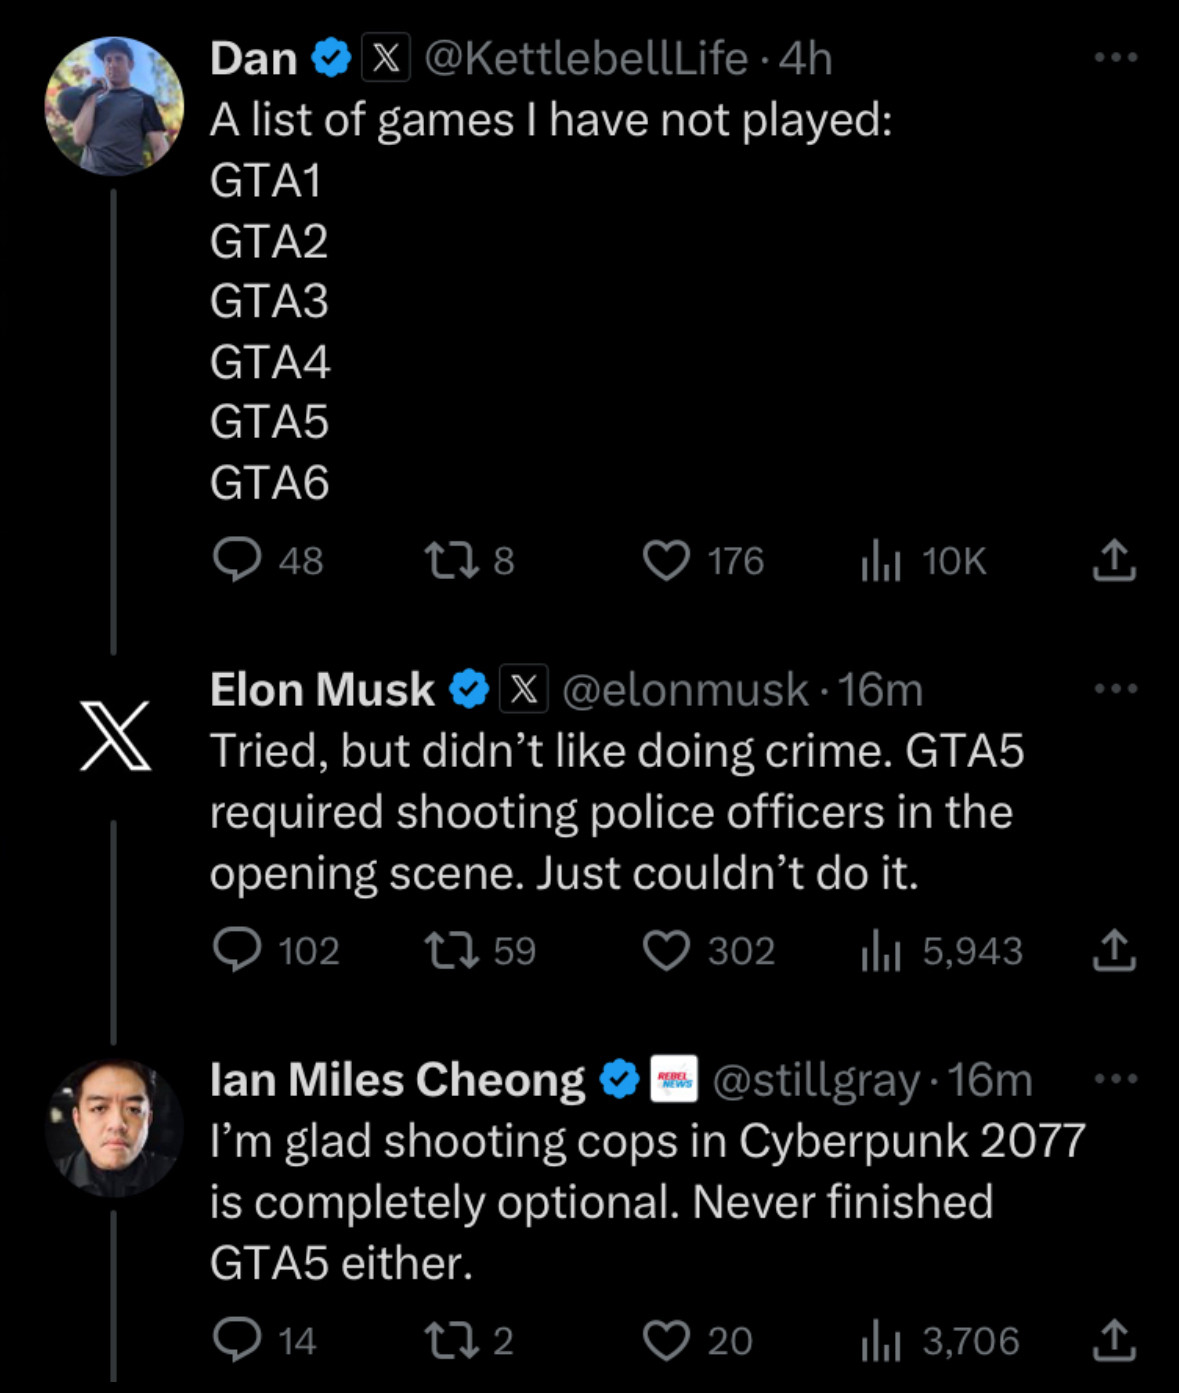Open more options on Ian Miles Cheong's tweet
Screen dimensions: 1179x1393
pyautogui.click(x=1116, y=1078)
